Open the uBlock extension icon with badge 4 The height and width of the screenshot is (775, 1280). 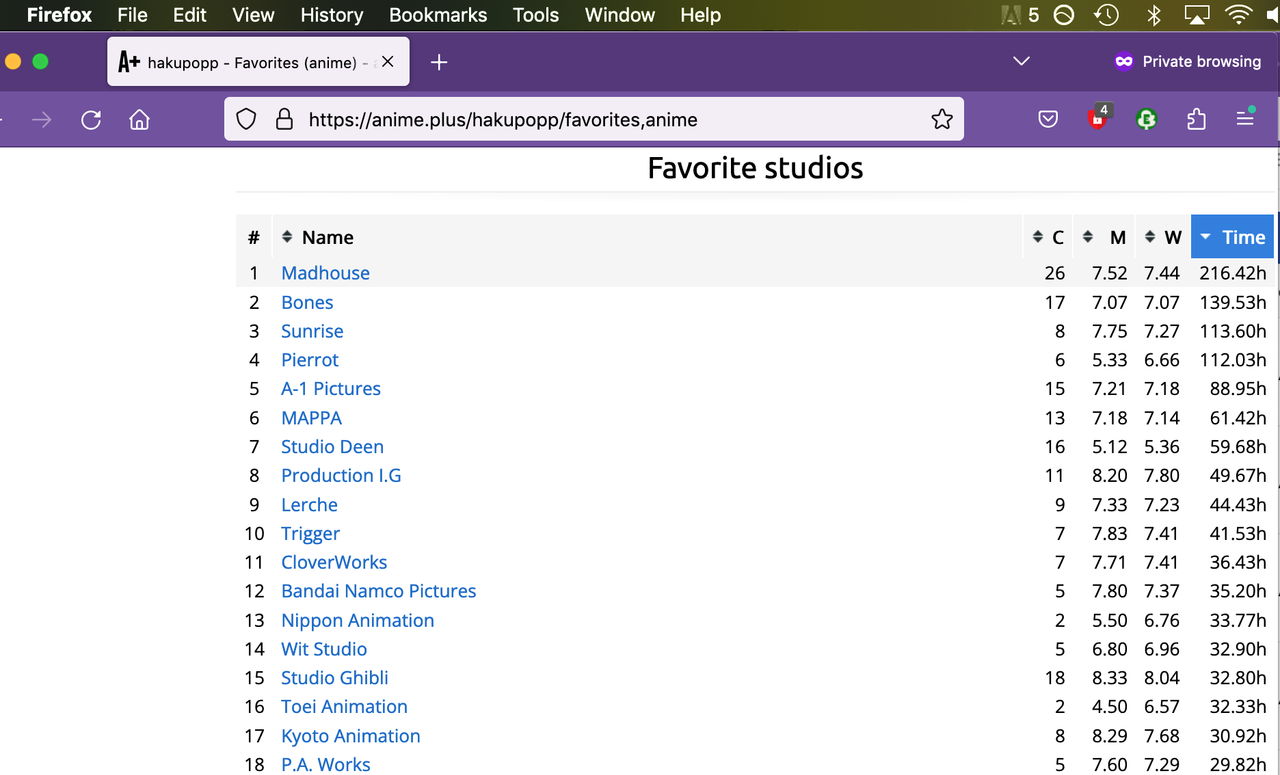[1098, 118]
